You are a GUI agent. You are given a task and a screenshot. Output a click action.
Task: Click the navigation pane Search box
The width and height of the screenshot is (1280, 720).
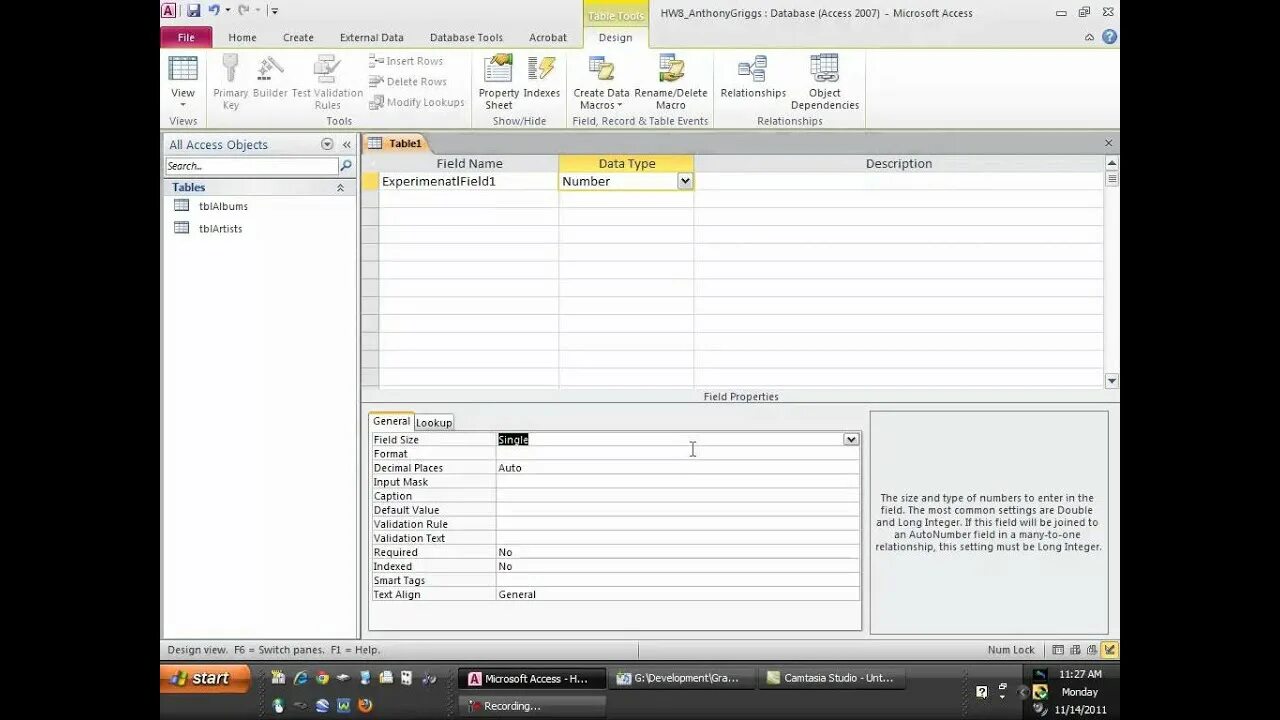[251, 166]
